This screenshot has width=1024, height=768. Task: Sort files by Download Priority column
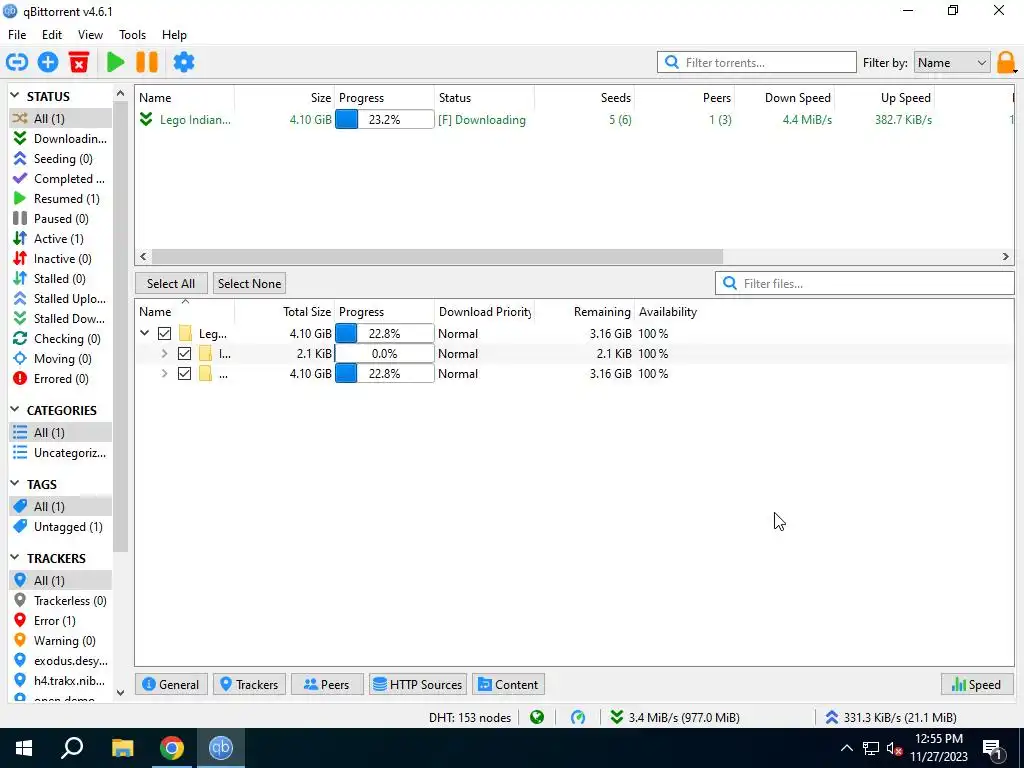click(484, 312)
